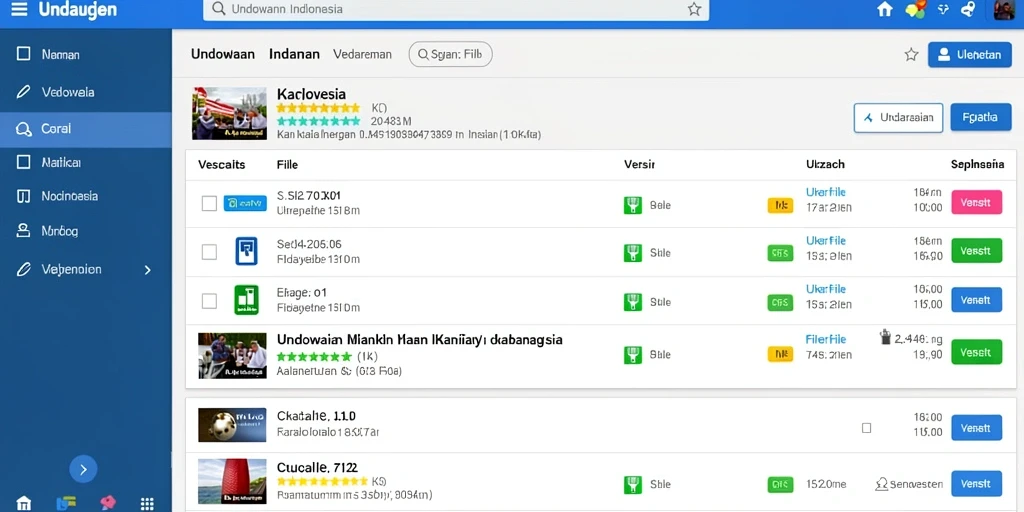Click the grid apps icon at sidebar bottom
Viewport: 1024px width, 512px height.
[147, 504]
